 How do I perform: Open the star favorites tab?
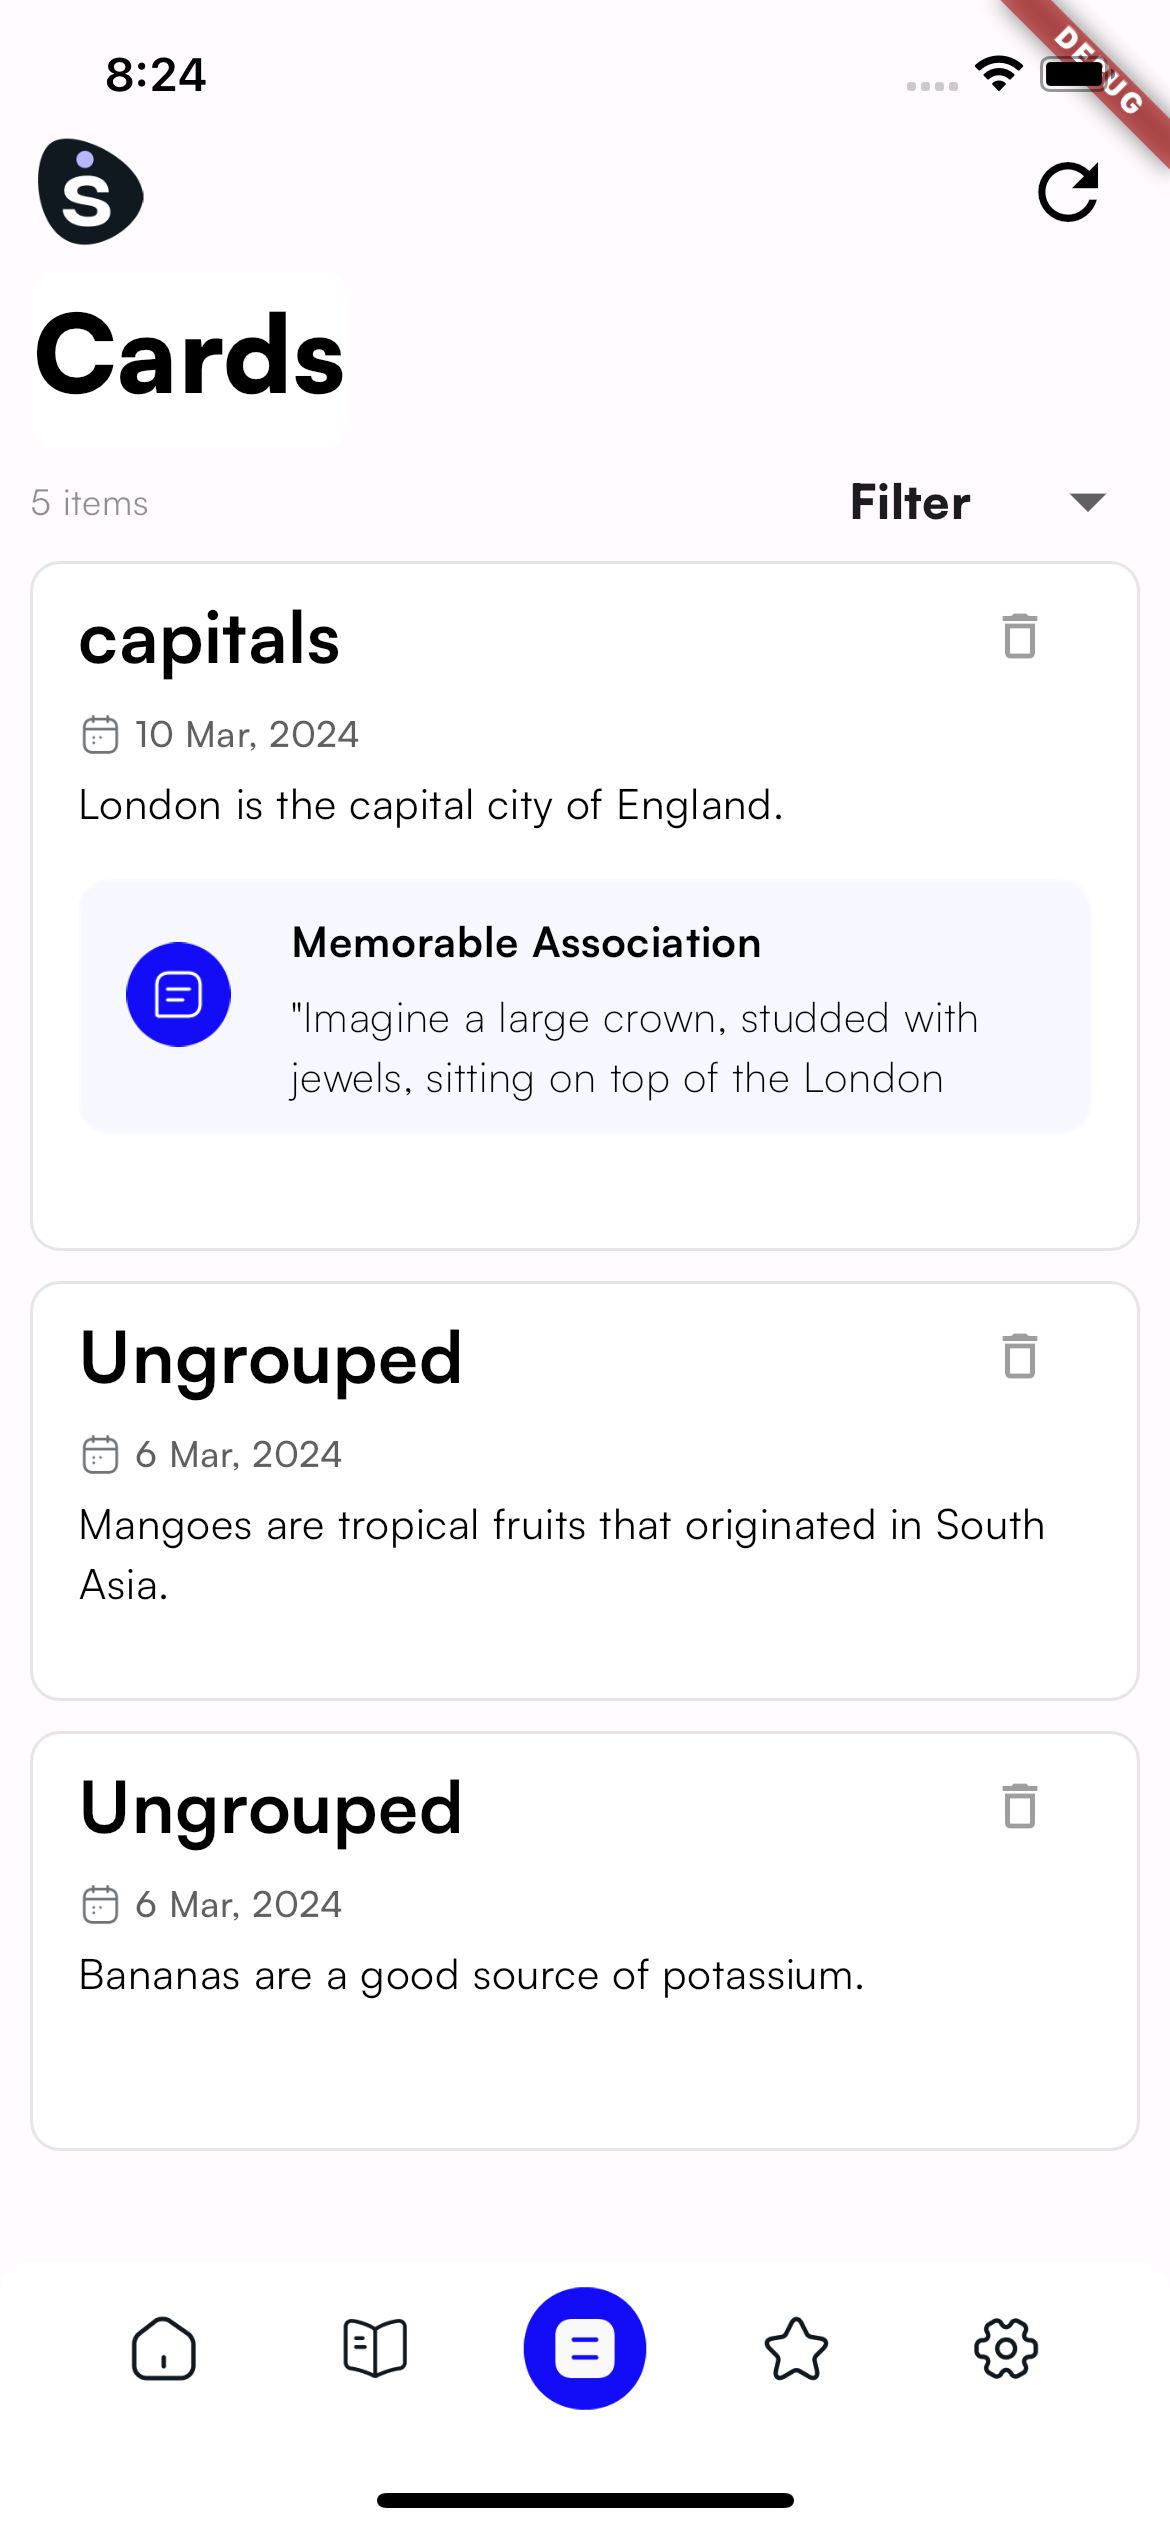(796, 2348)
